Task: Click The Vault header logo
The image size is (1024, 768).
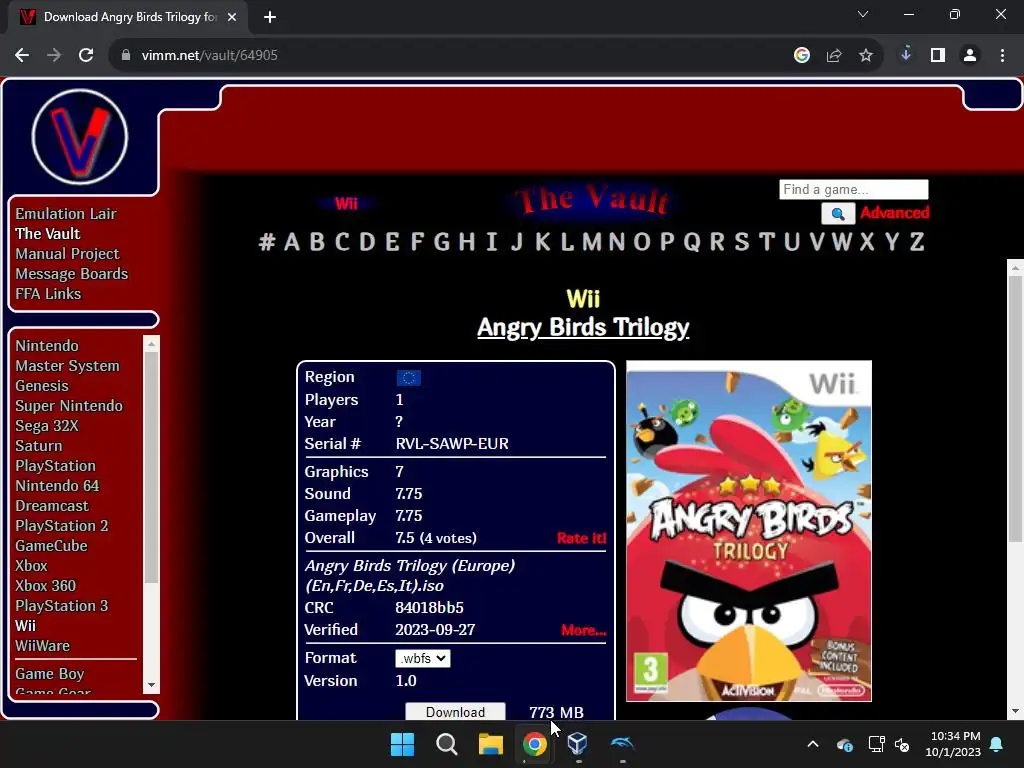Action: pyautogui.click(x=592, y=200)
